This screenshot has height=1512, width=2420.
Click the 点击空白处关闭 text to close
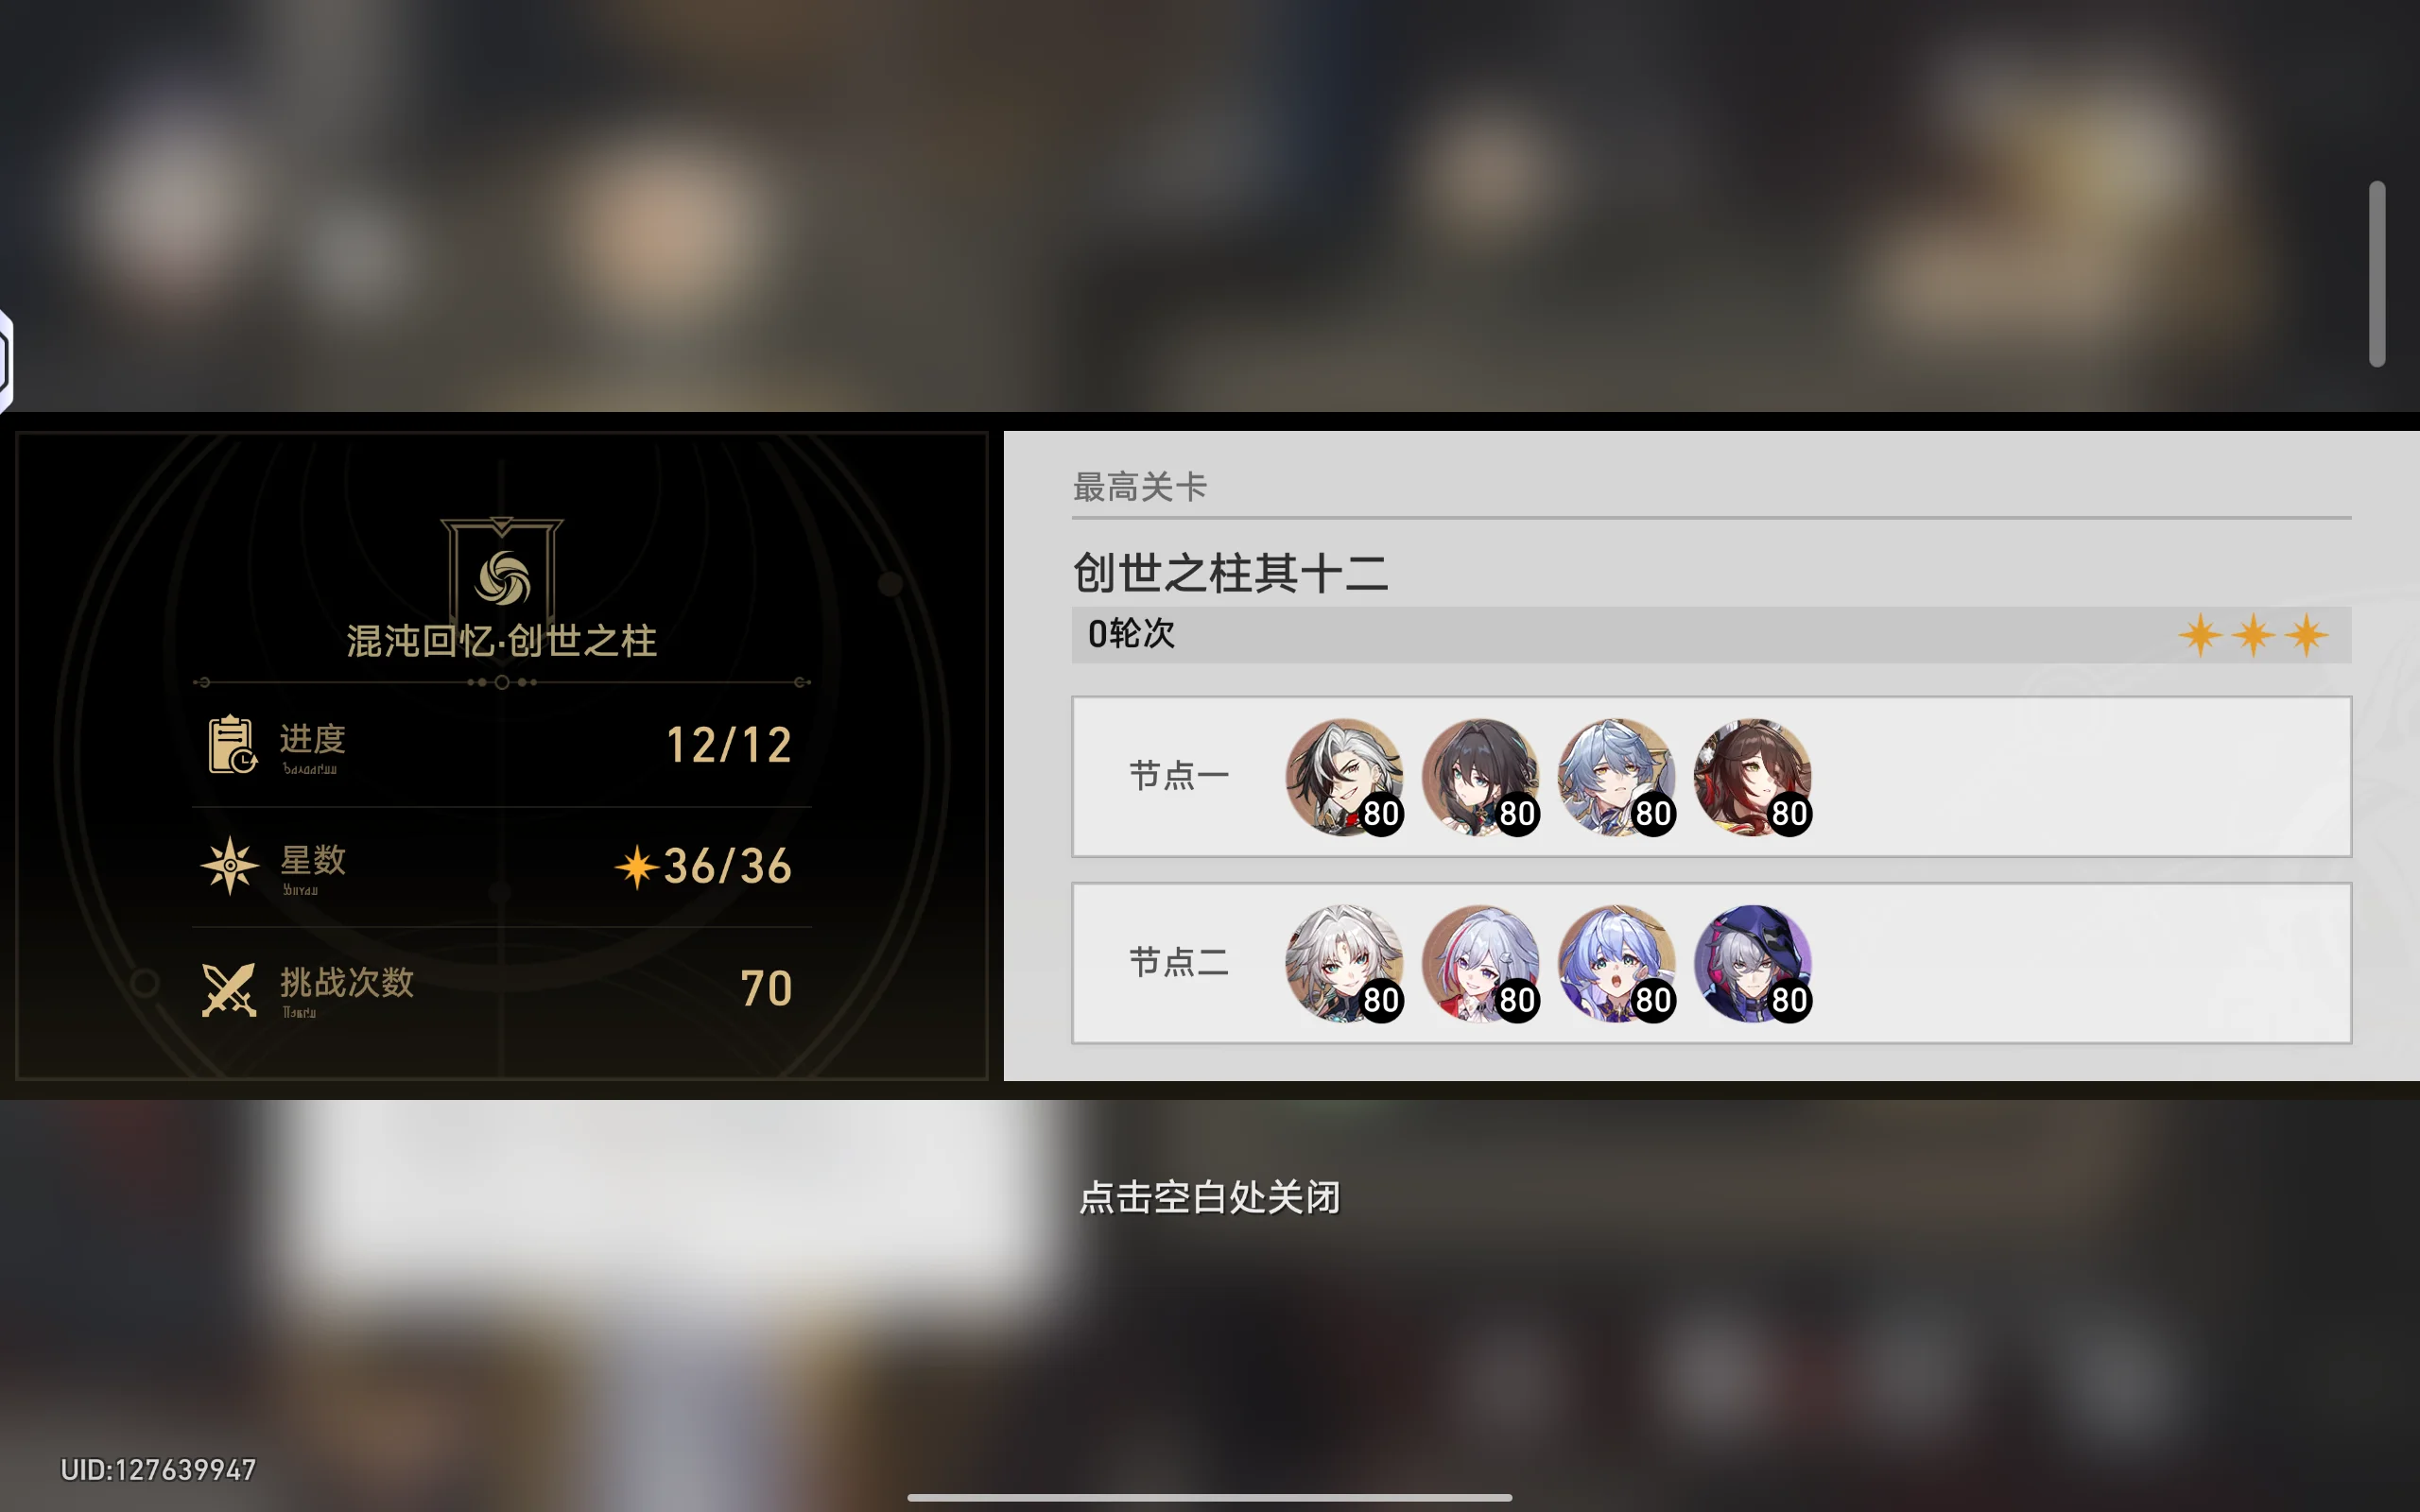click(1209, 1197)
